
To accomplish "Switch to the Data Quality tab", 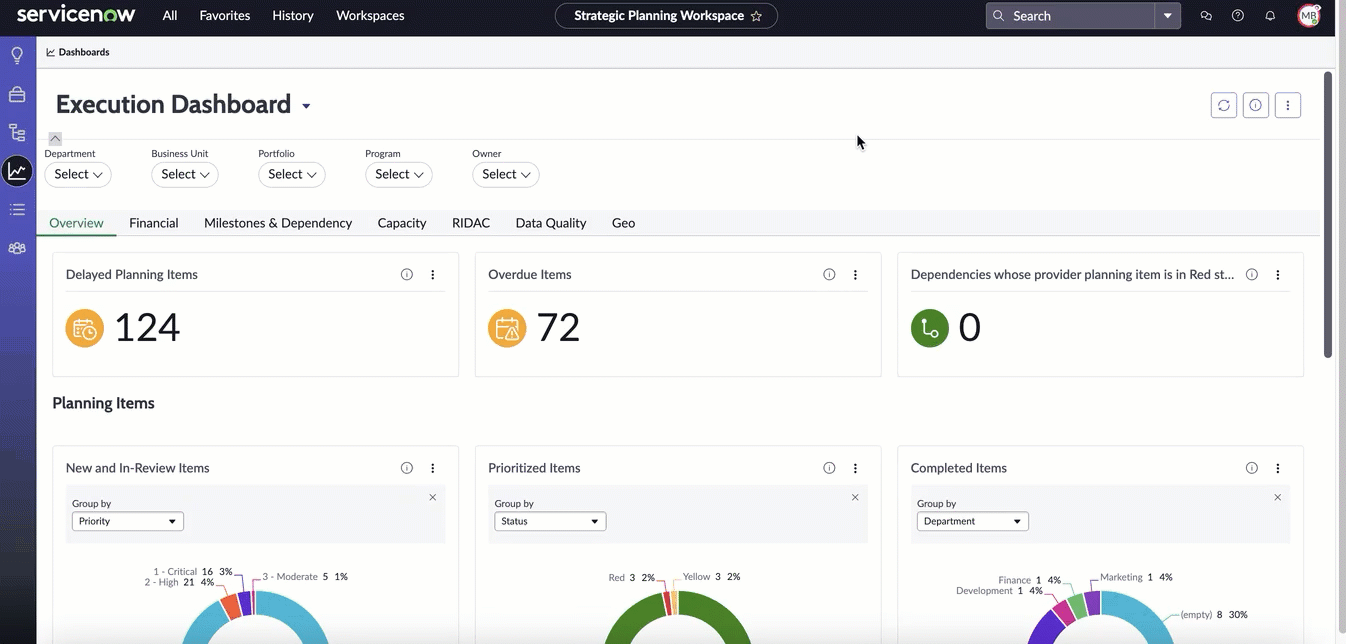I will (x=551, y=223).
